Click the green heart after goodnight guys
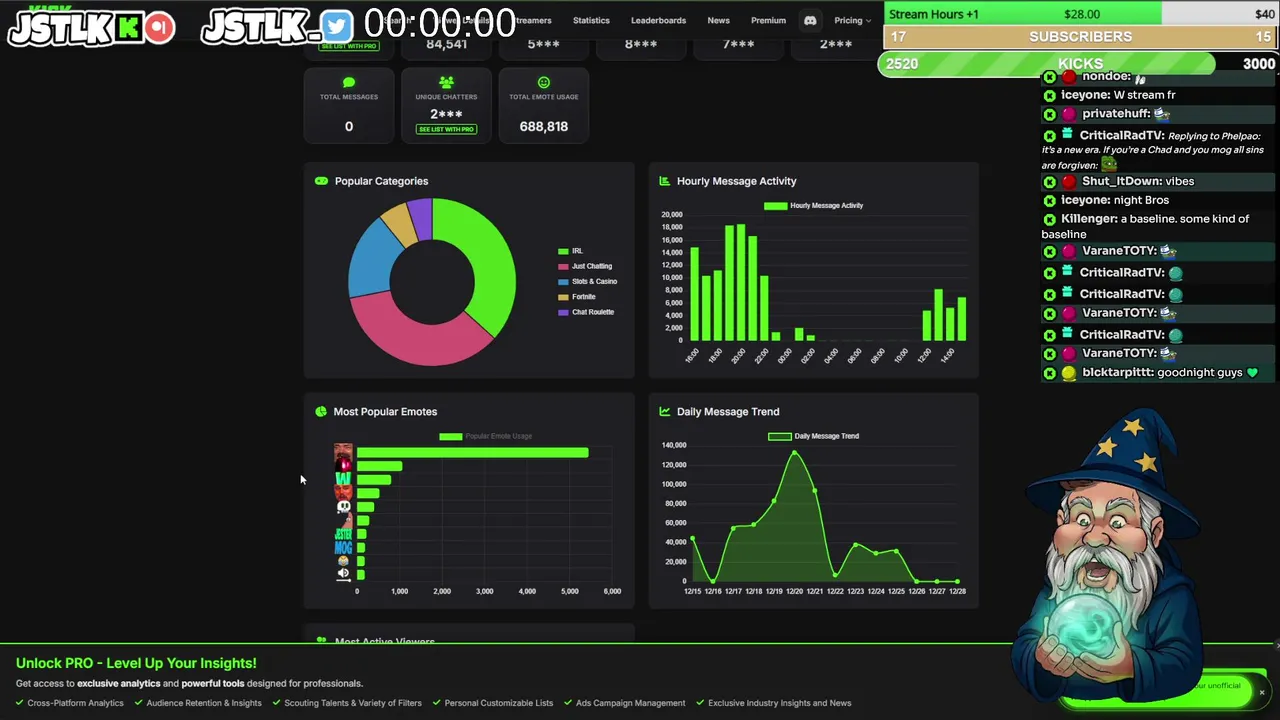Image resolution: width=1280 pixels, height=720 pixels. pyautogui.click(x=1252, y=373)
